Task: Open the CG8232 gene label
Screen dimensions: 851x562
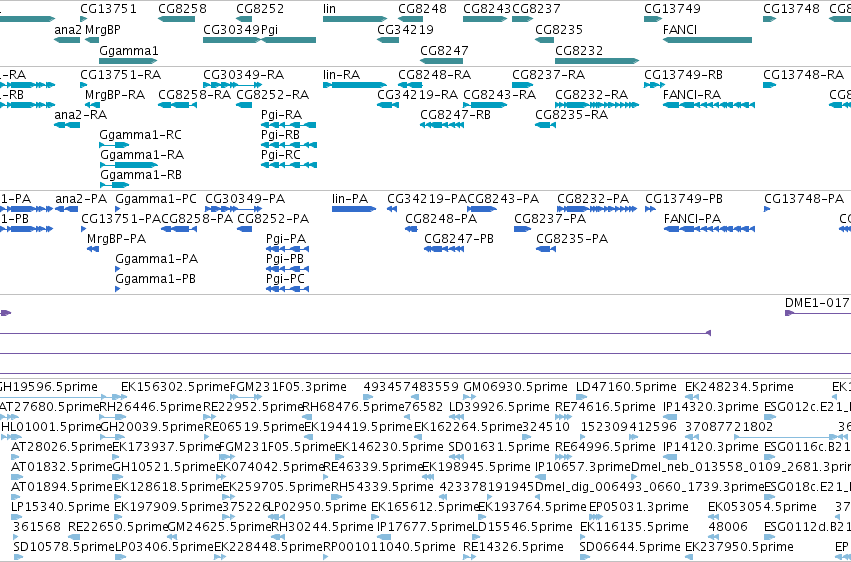Action: tap(579, 50)
